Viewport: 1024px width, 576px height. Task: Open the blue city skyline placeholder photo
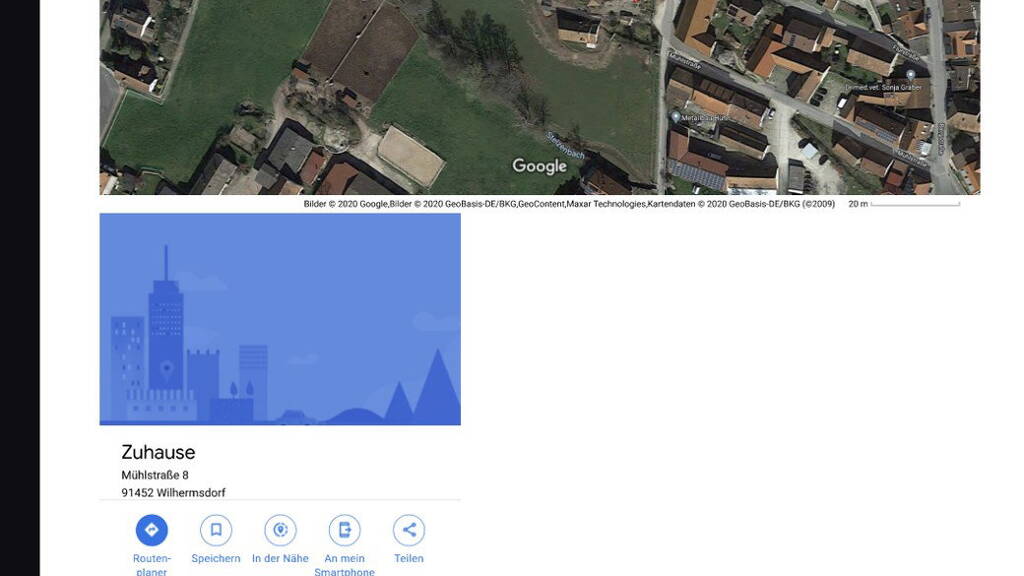pyautogui.click(x=280, y=319)
